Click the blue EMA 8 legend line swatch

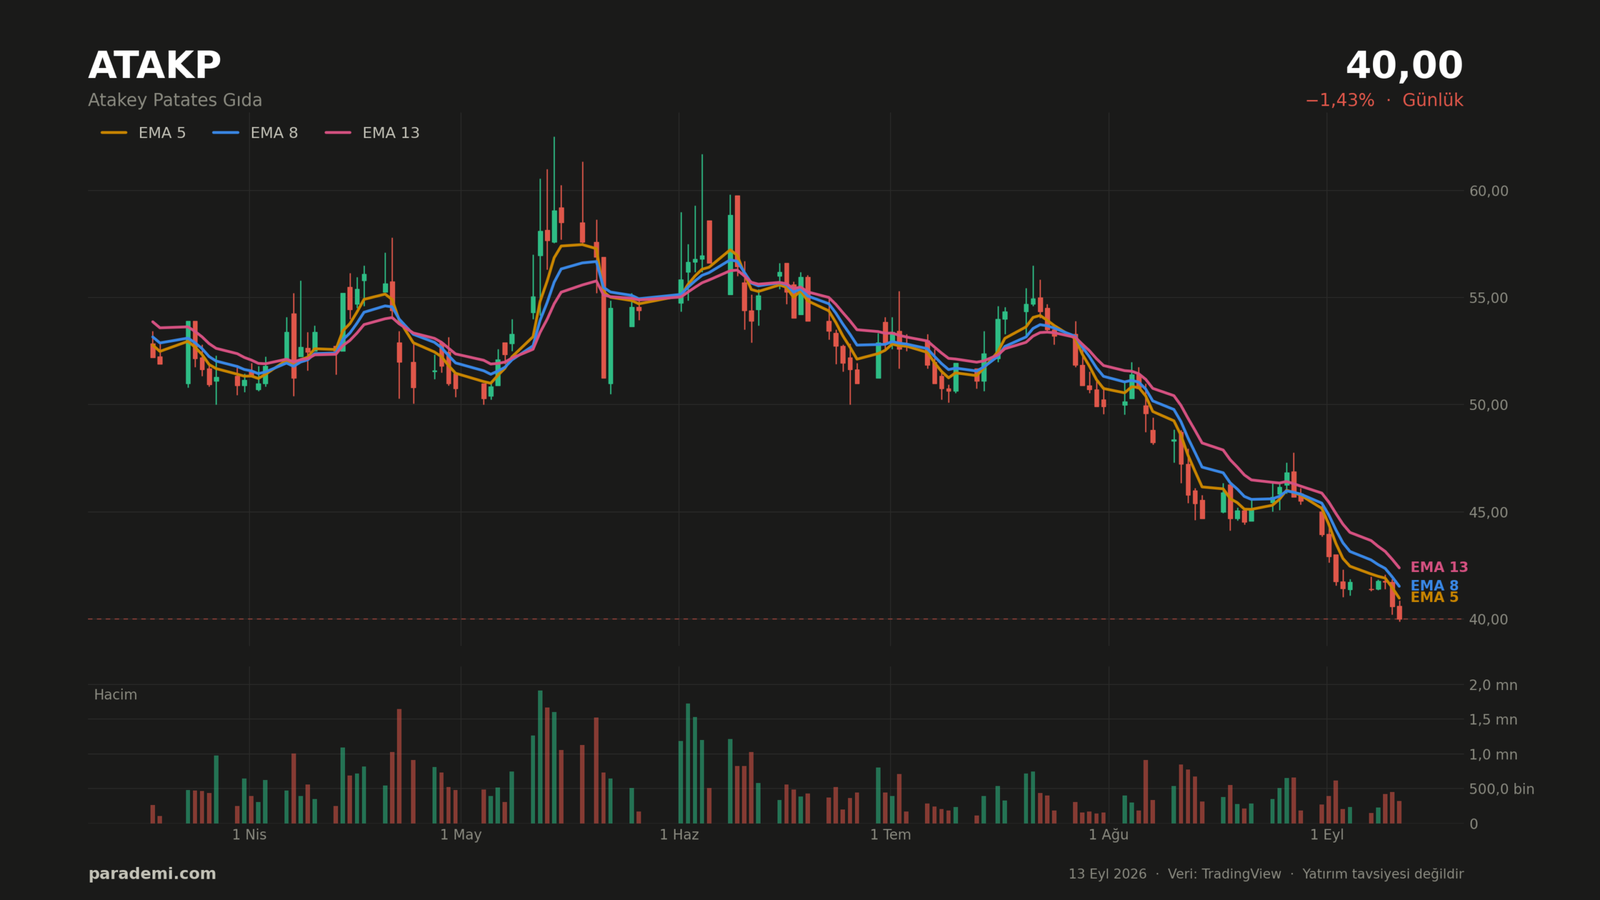226,133
